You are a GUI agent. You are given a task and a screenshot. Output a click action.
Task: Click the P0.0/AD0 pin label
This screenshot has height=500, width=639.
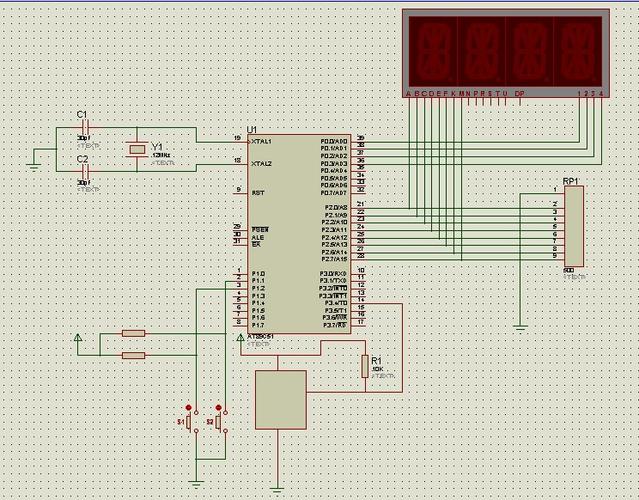(334, 141)
